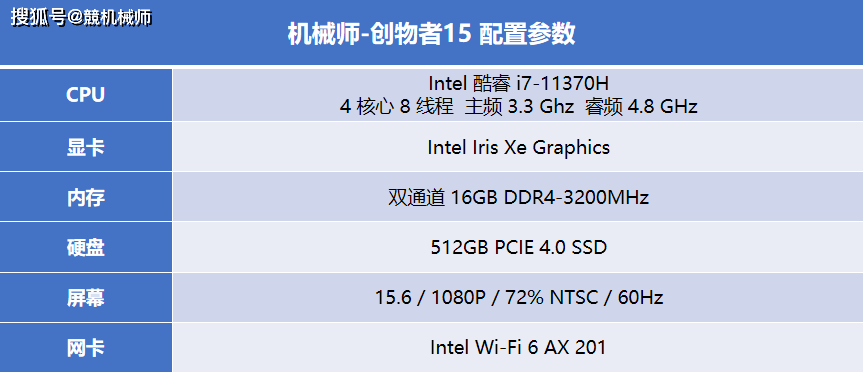Screen dimensions: 863x372
Task: Click the 512GB PCIE 4.0 SSD value
Action: point(518,248)
